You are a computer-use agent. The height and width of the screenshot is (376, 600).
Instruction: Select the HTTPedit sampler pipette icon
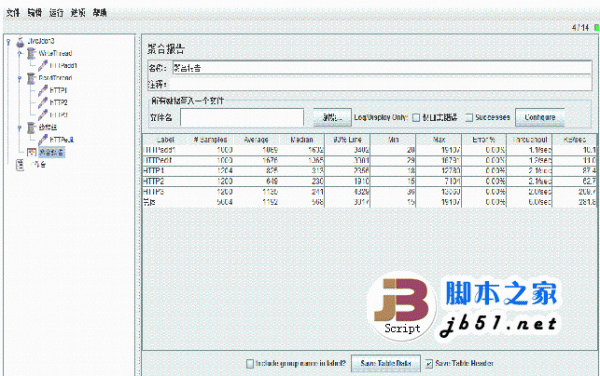pyautogui.click(x=43, y=139)
